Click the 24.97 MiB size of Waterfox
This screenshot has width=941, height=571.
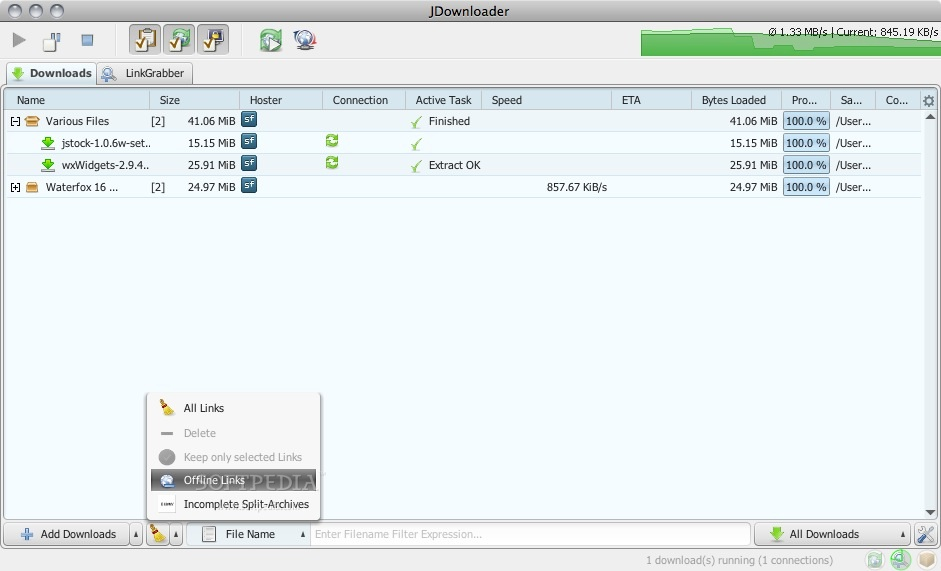click(211, 187)
